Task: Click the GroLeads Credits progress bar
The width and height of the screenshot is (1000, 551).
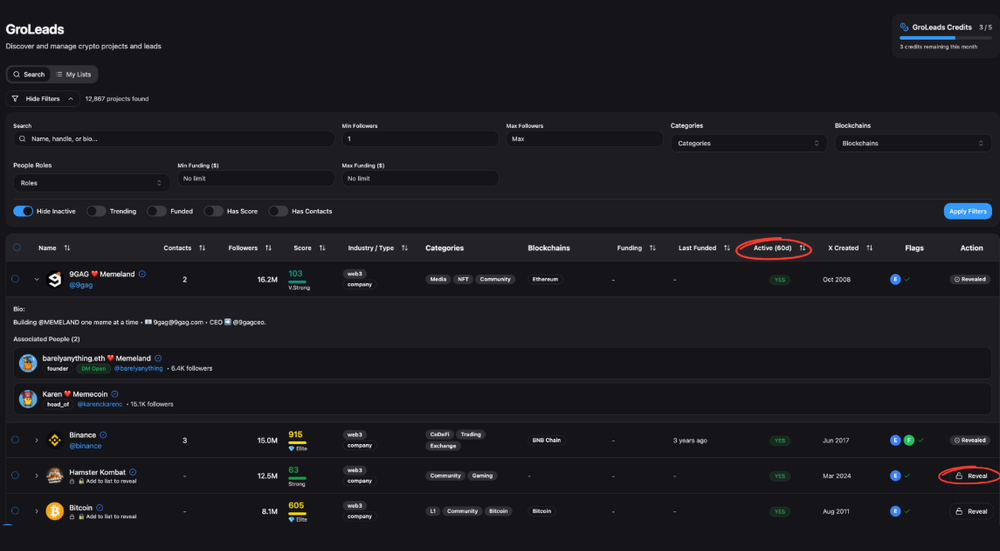Action: (x=945, y=38)
